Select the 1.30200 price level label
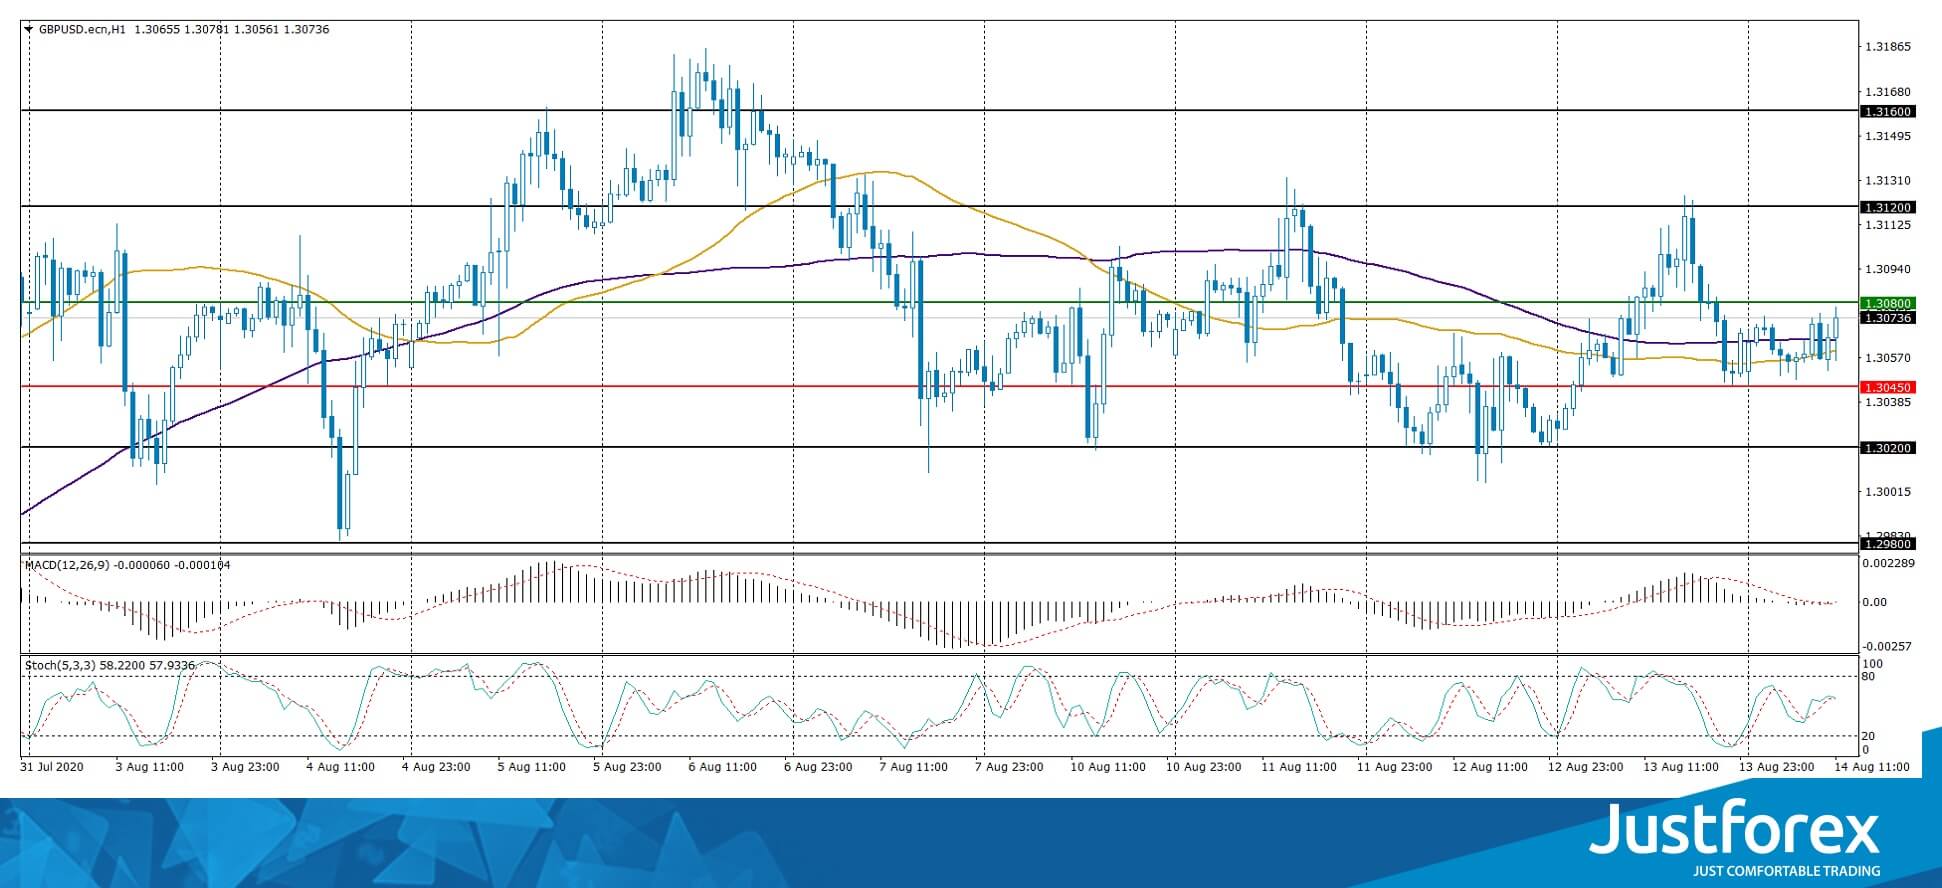This screenshot has height=888, width=1942. [x=1887, y=448]
